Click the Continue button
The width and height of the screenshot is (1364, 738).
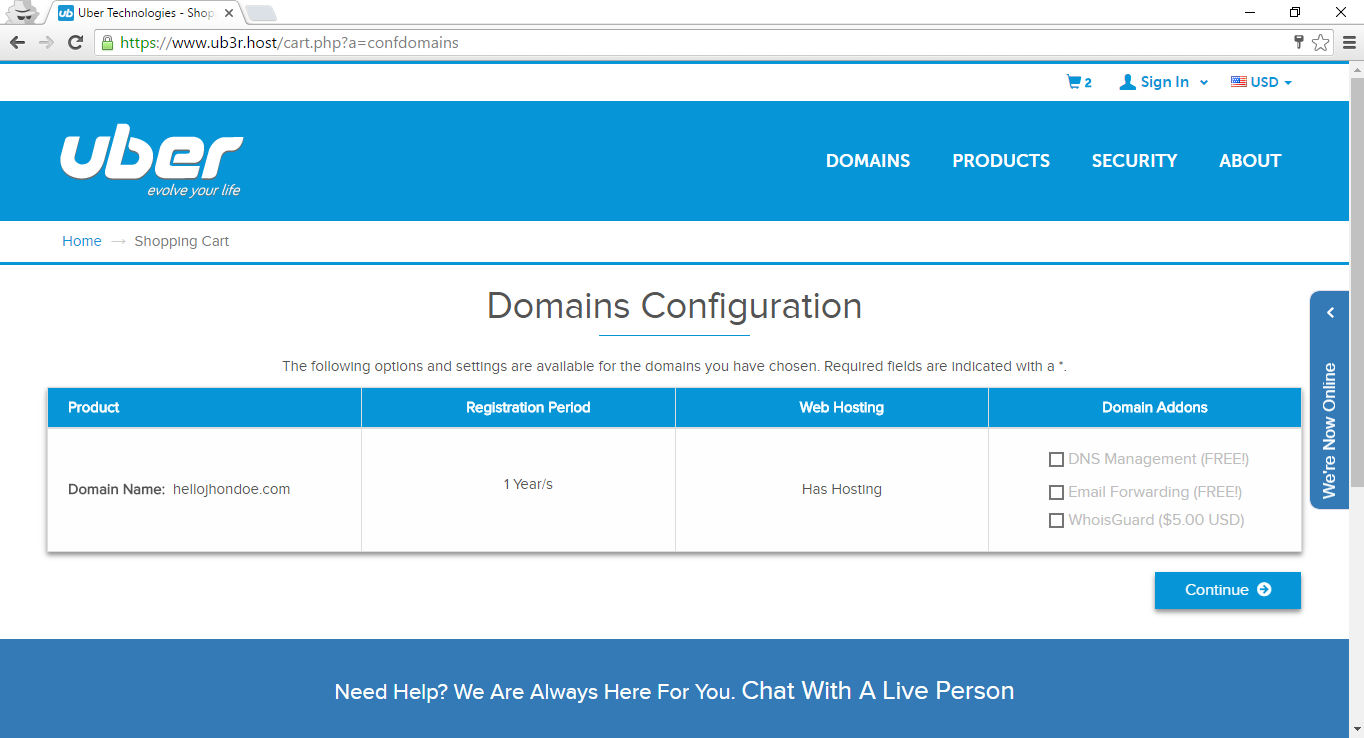click(1227, 590)
